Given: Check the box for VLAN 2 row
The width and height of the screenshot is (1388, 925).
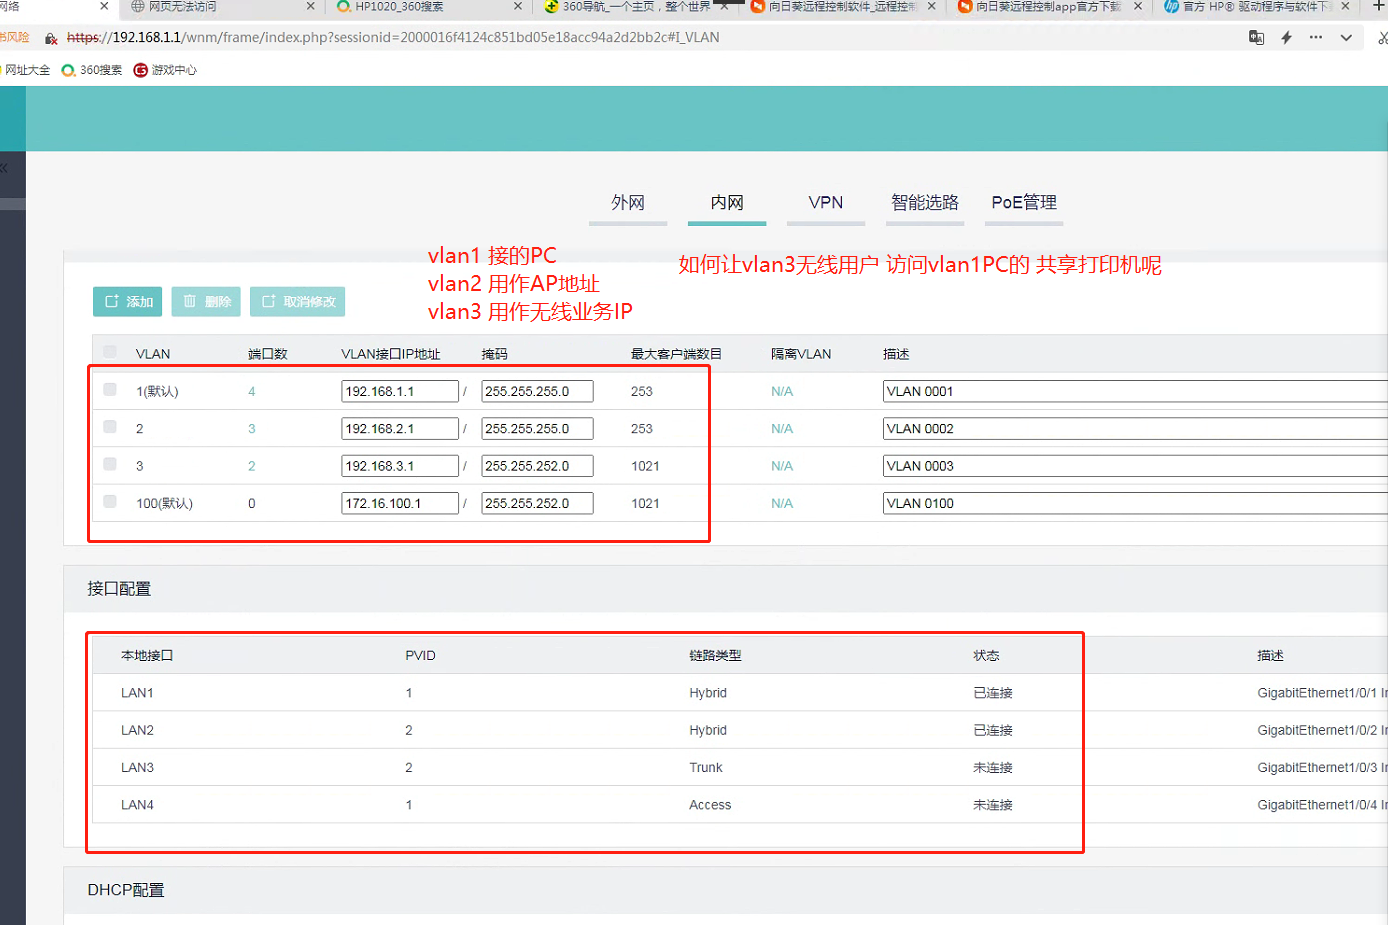Looking at the screenshot, I should pos(110,427).
